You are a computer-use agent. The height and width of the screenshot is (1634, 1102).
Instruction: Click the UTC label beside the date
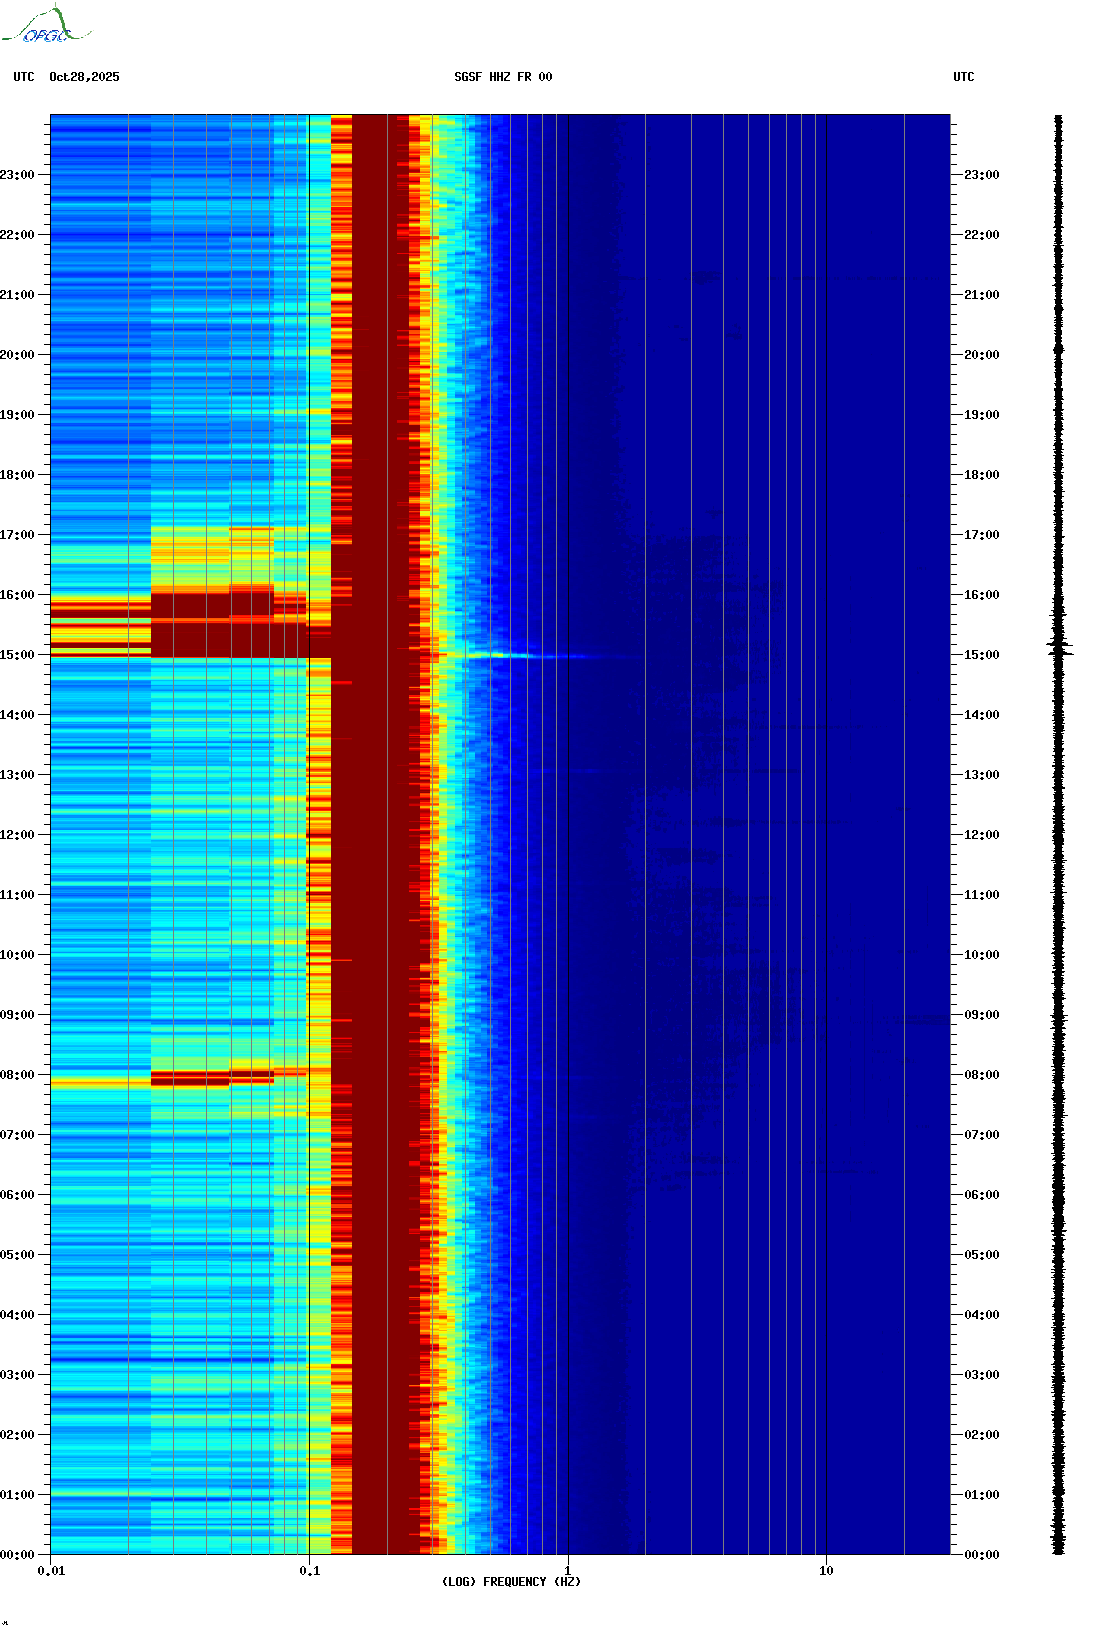pyautogui.click(x=24, y=77)
